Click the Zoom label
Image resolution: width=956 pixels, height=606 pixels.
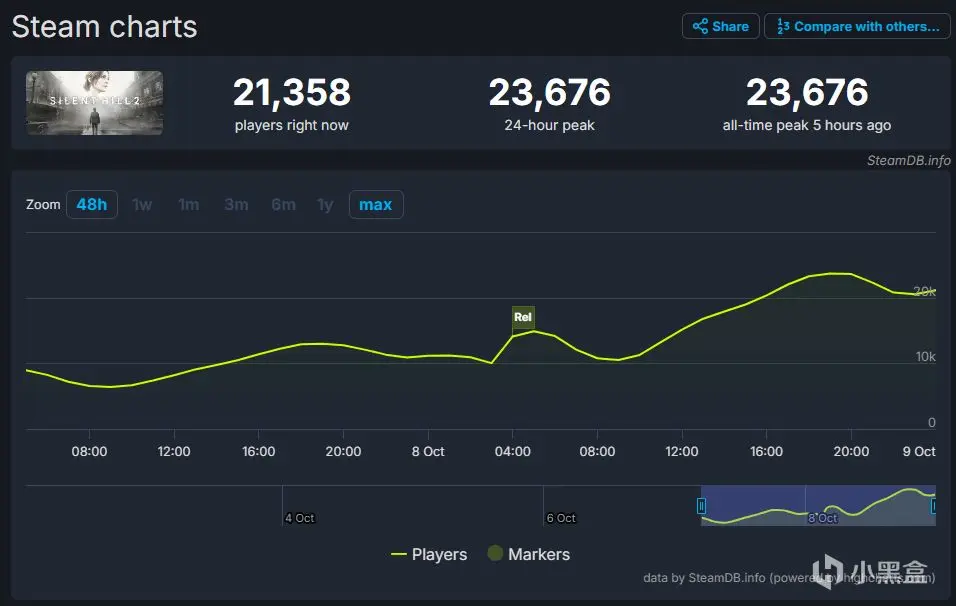point(43,204)
